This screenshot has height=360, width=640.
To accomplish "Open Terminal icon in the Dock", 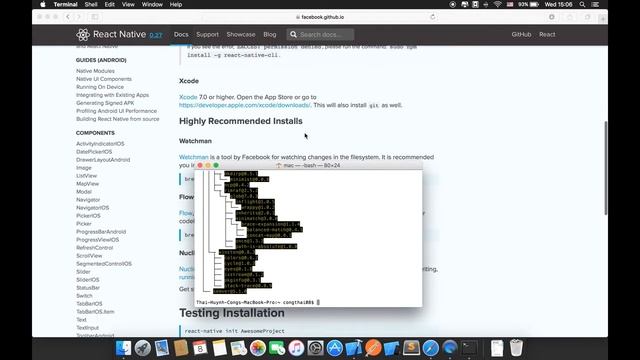I will coord(469,348).
